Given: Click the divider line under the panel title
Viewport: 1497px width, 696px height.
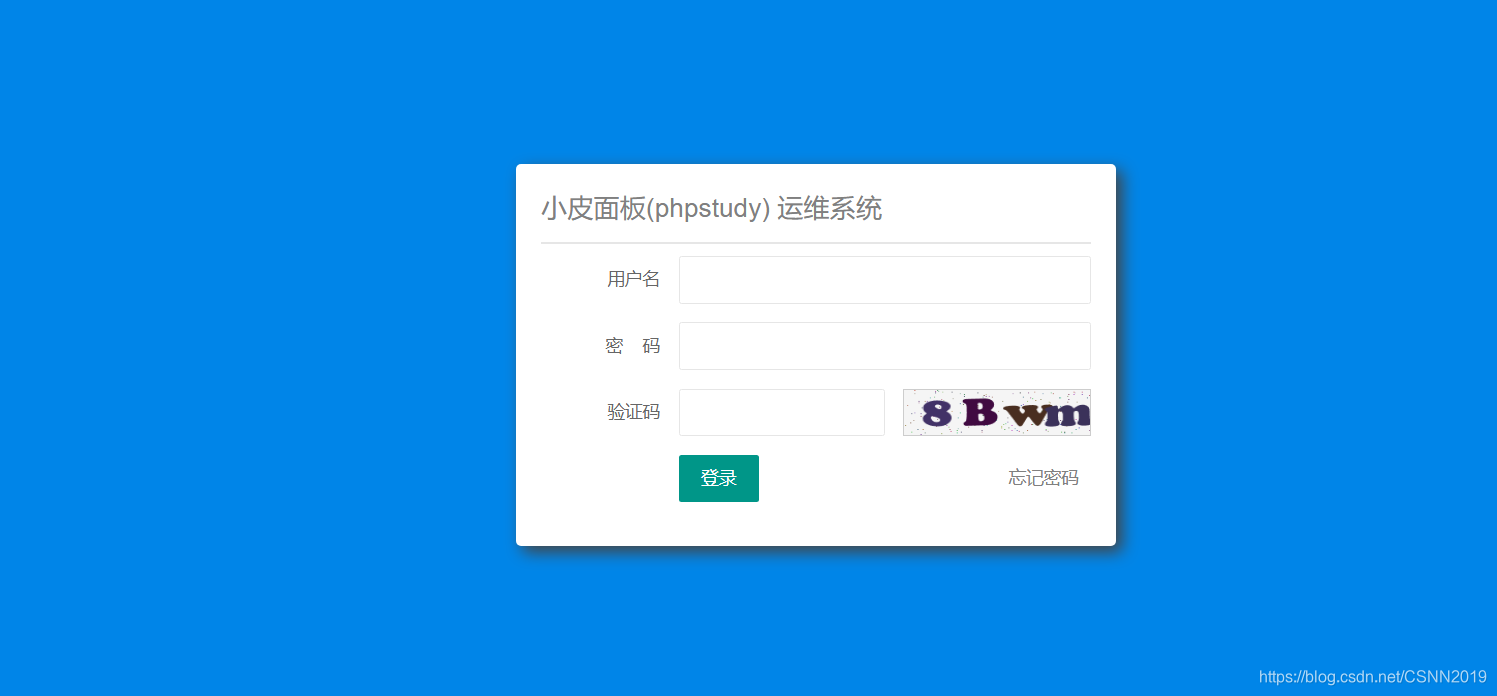Looking at the screenshot, I should coord(815,241).
